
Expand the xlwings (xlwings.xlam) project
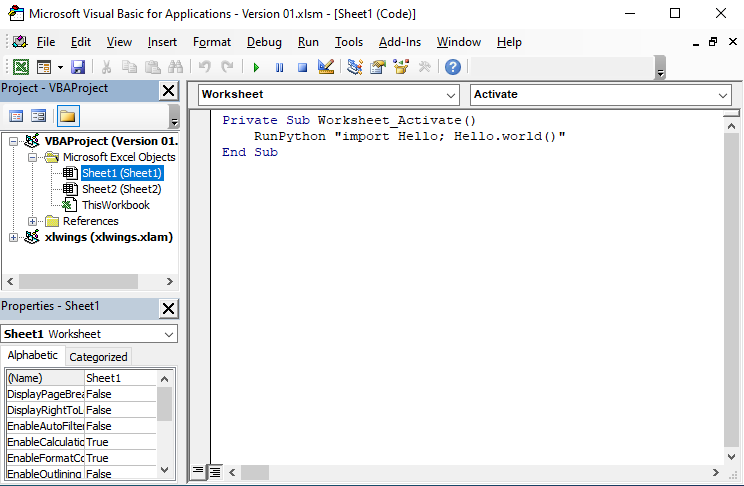(x=13, y=237)
